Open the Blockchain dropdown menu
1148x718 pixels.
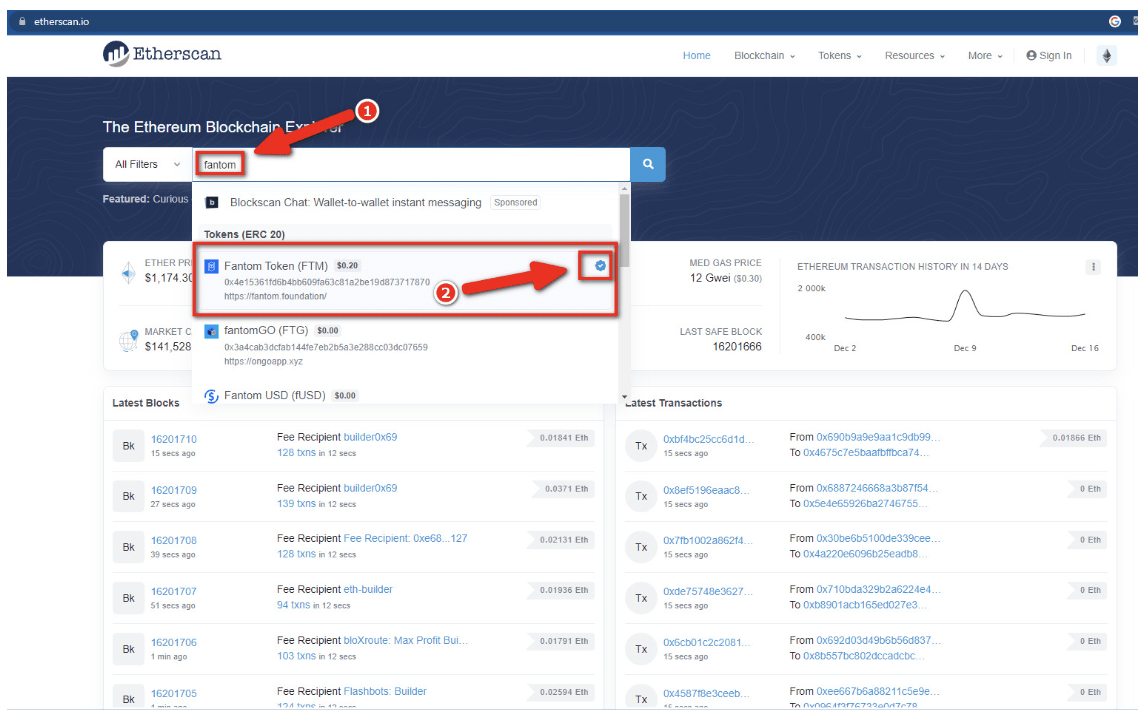(764, 56)
